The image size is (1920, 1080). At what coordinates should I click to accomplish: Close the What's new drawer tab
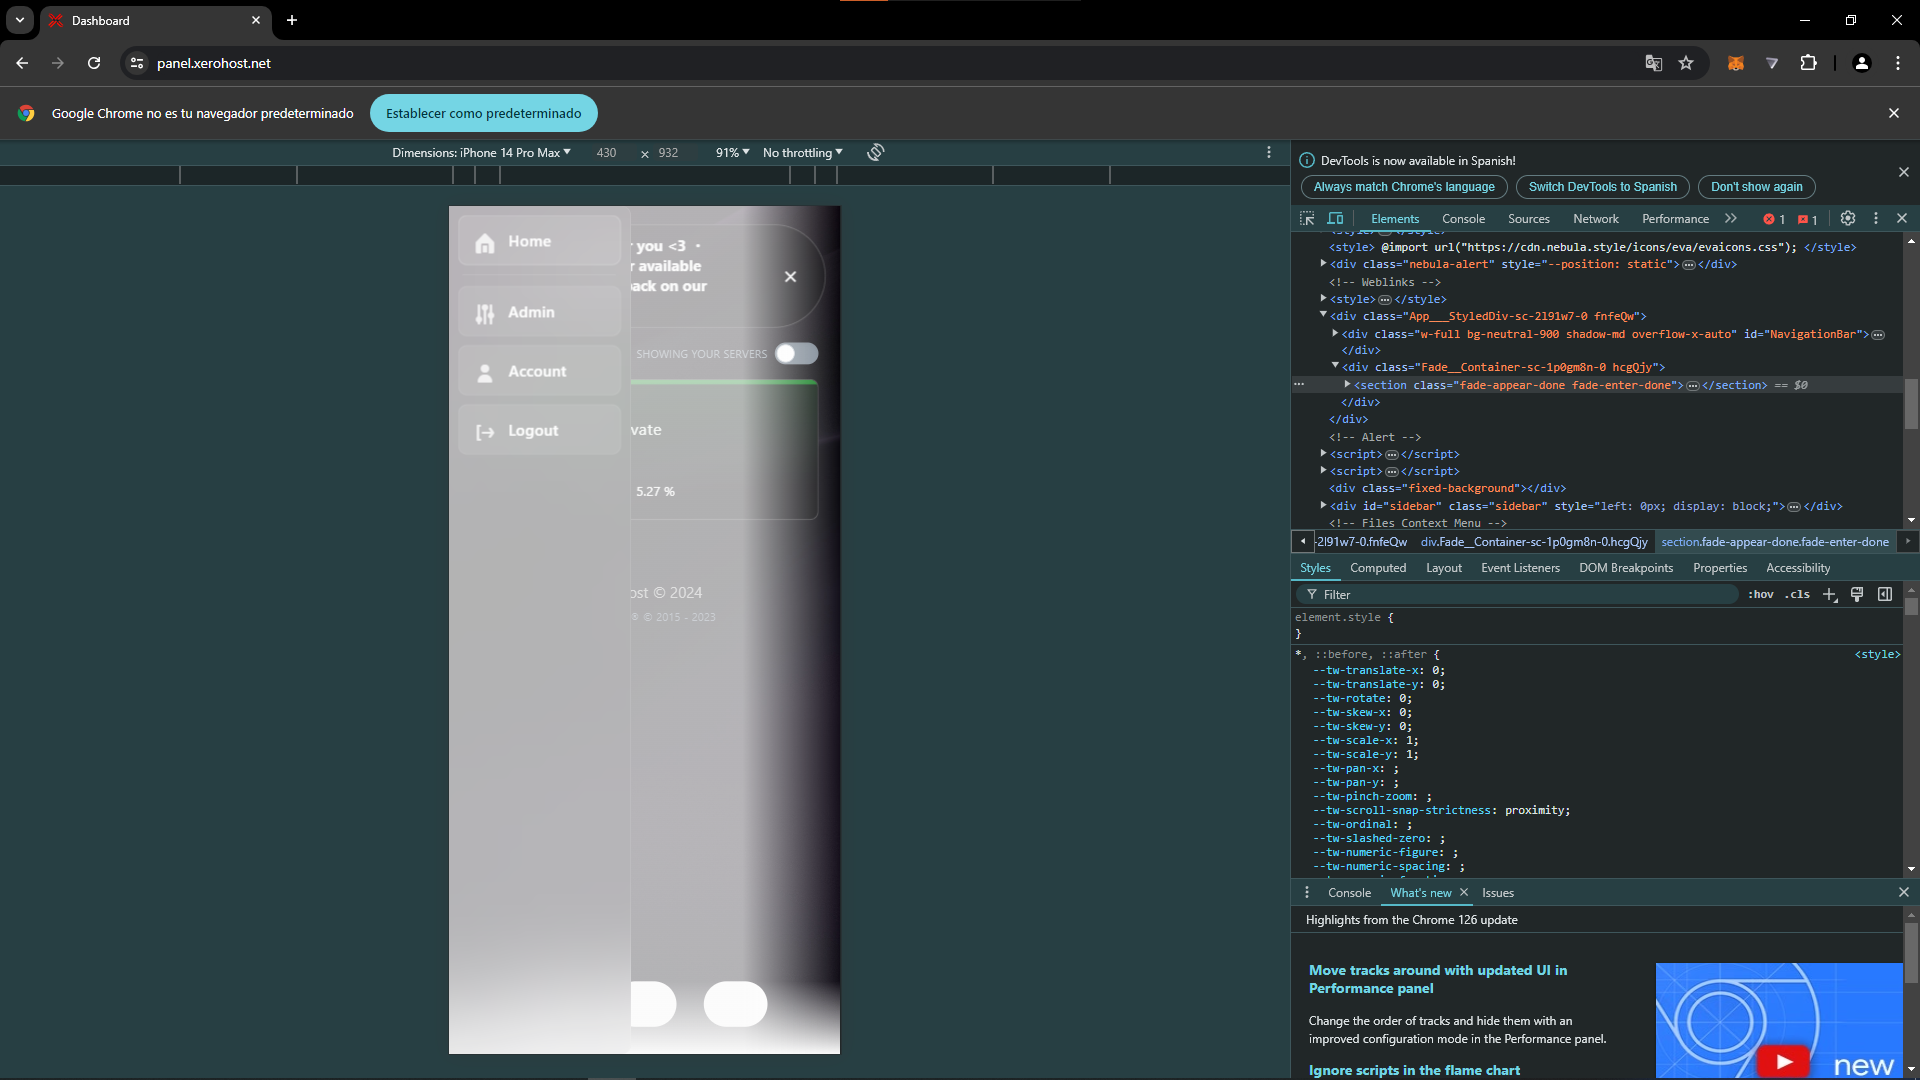click(x=1464, y=892)
